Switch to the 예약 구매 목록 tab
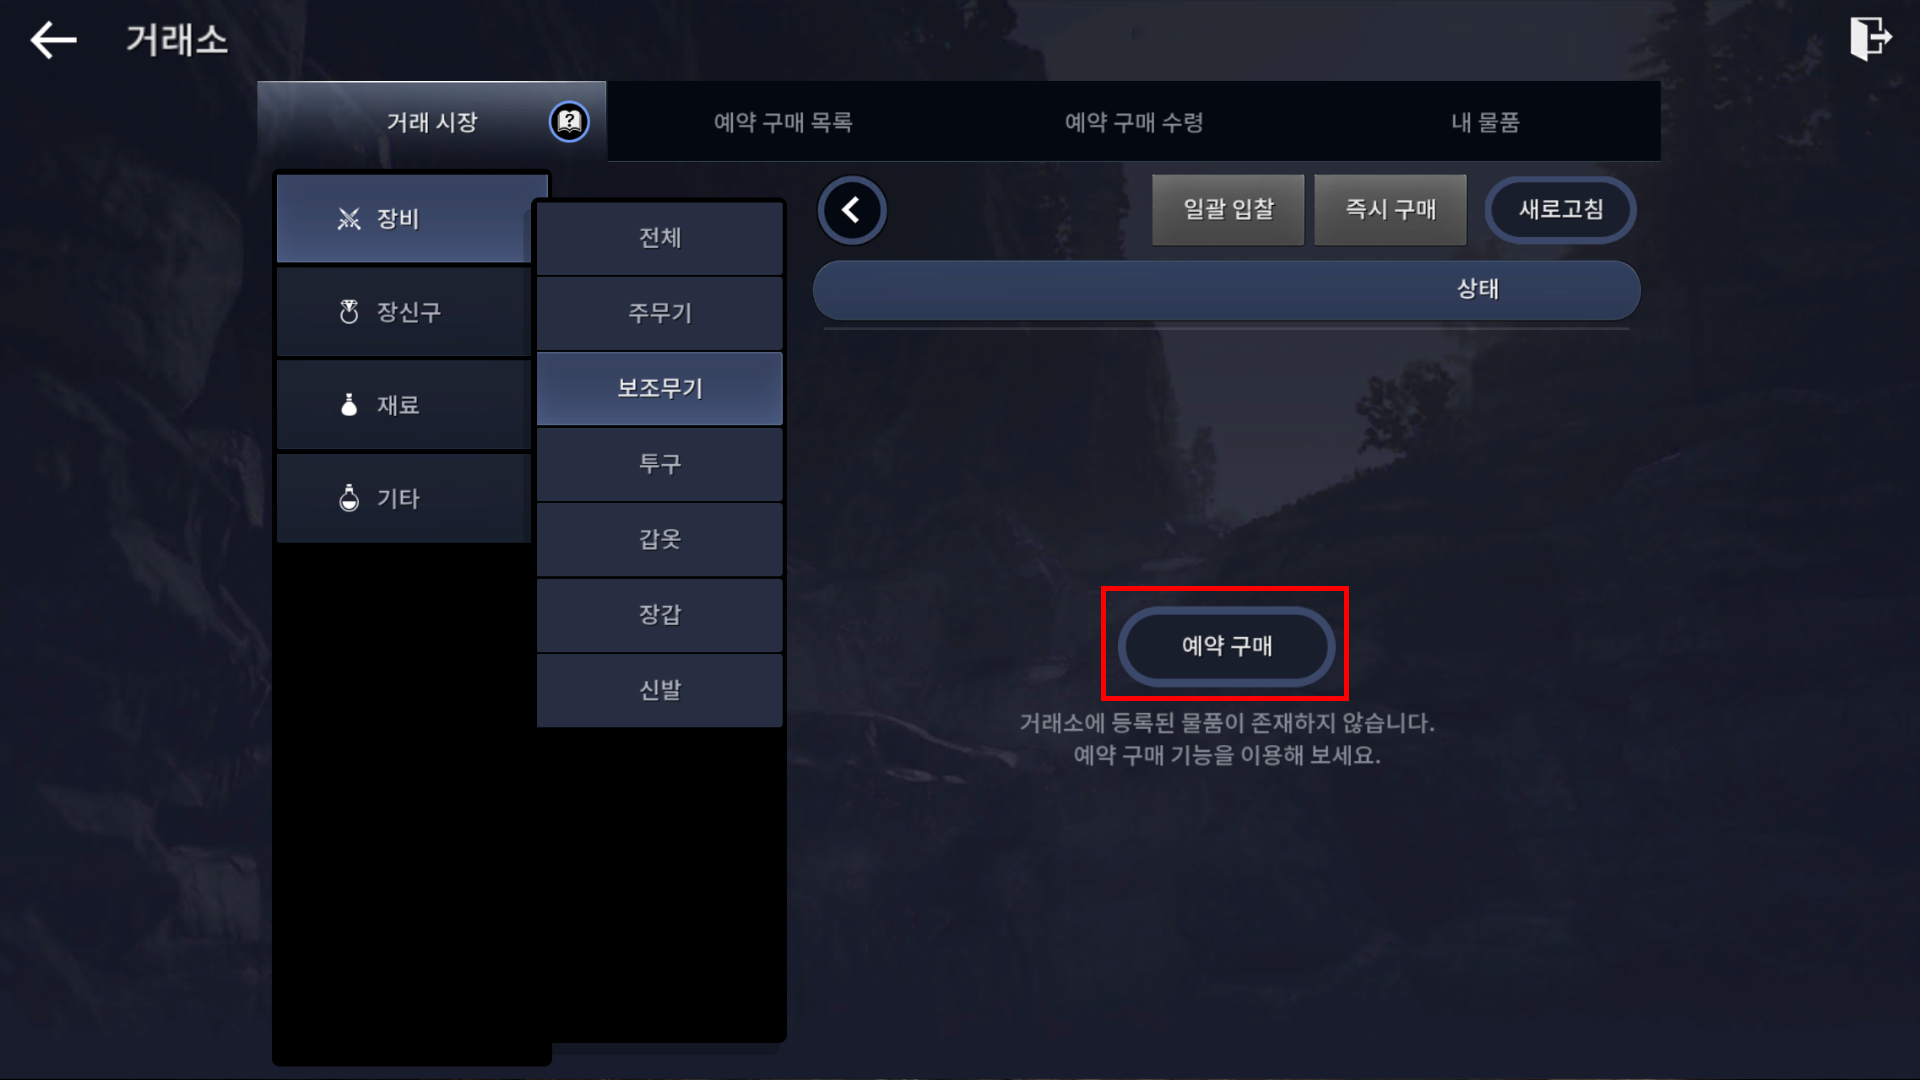The image size is (1920, 1080). pyautogui.click(x=783, y=122)
